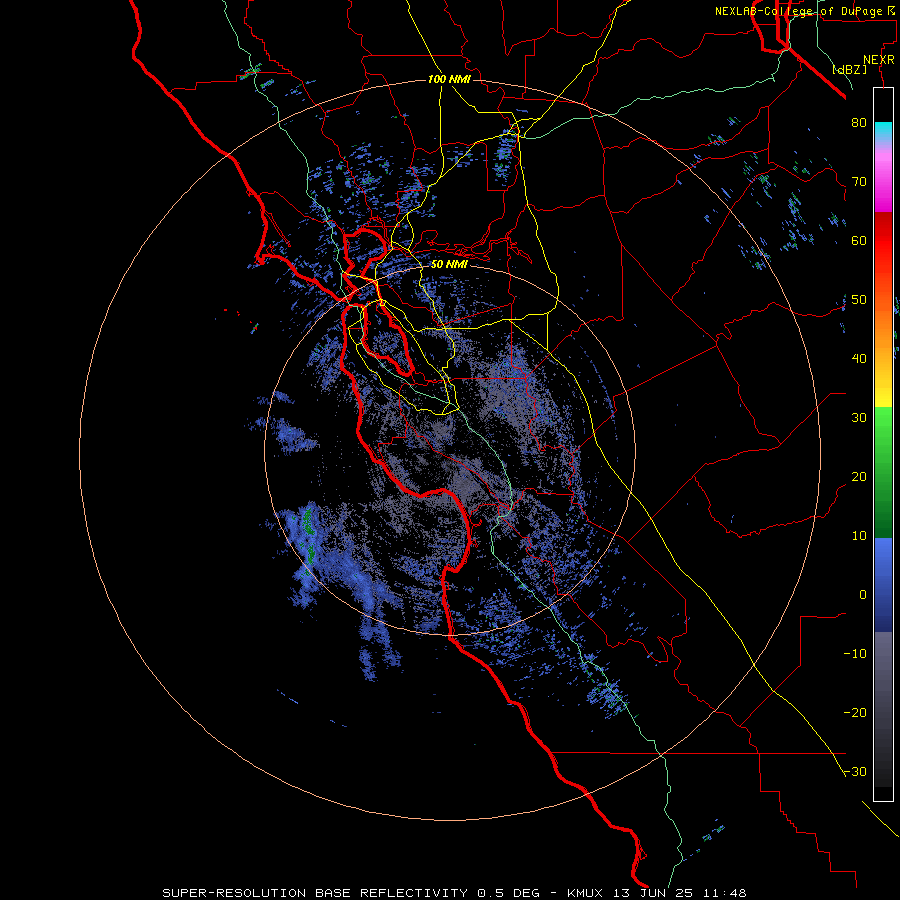Click the NEXR label above the dBZ label
This screenshot has width=900, height=900.
click(x=878, y=60)
